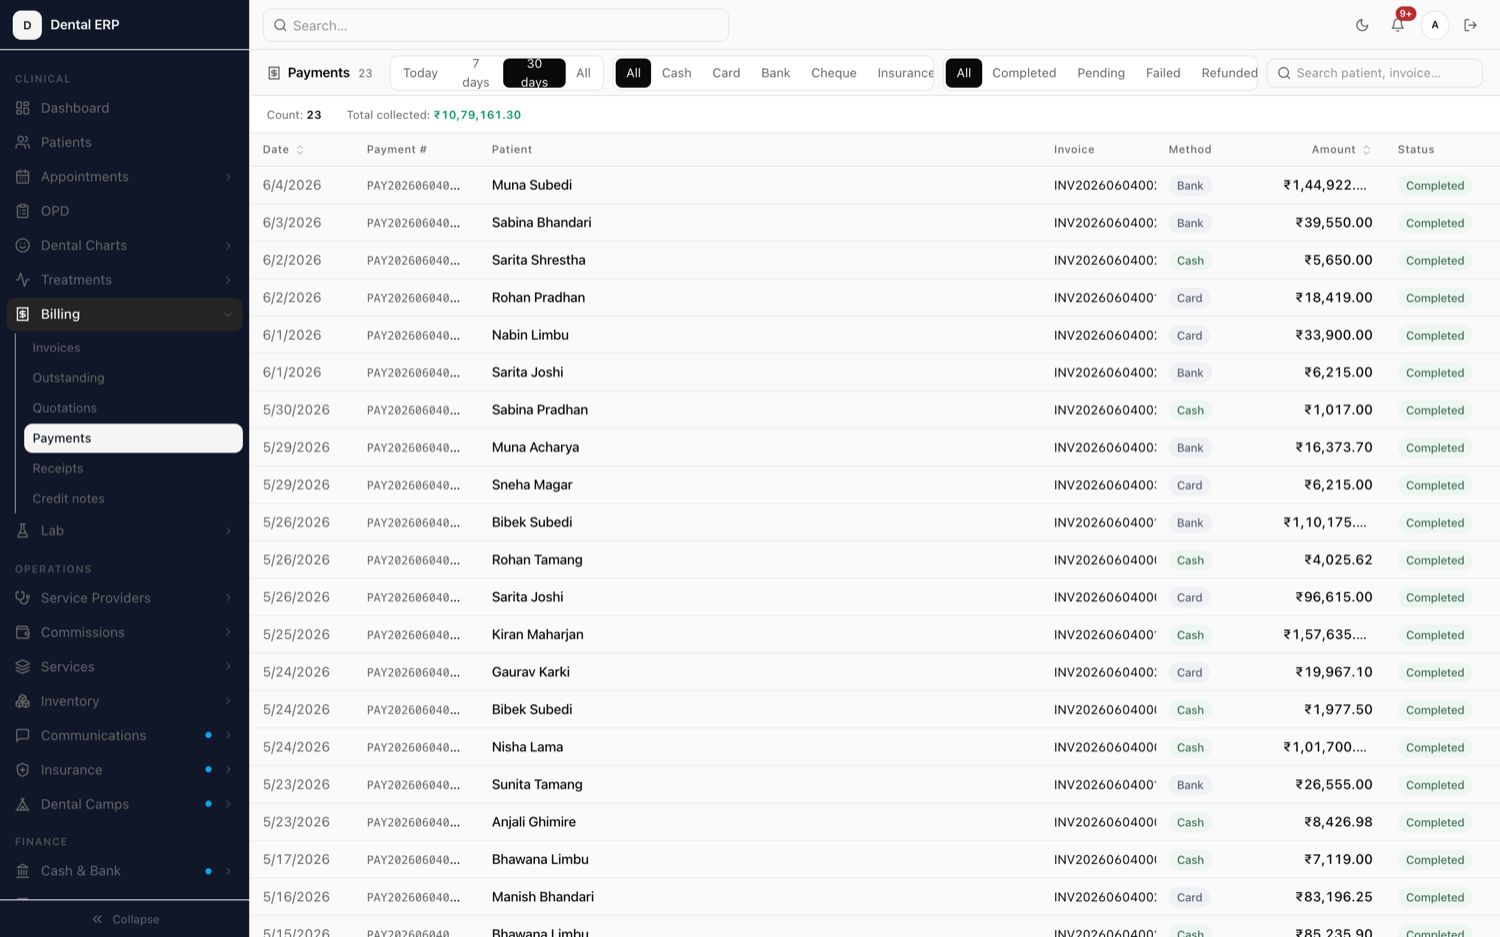The image size is (1500, 937).
Task: Collapse the Billing submenu chevron
Action: click(x=228, y=314)
